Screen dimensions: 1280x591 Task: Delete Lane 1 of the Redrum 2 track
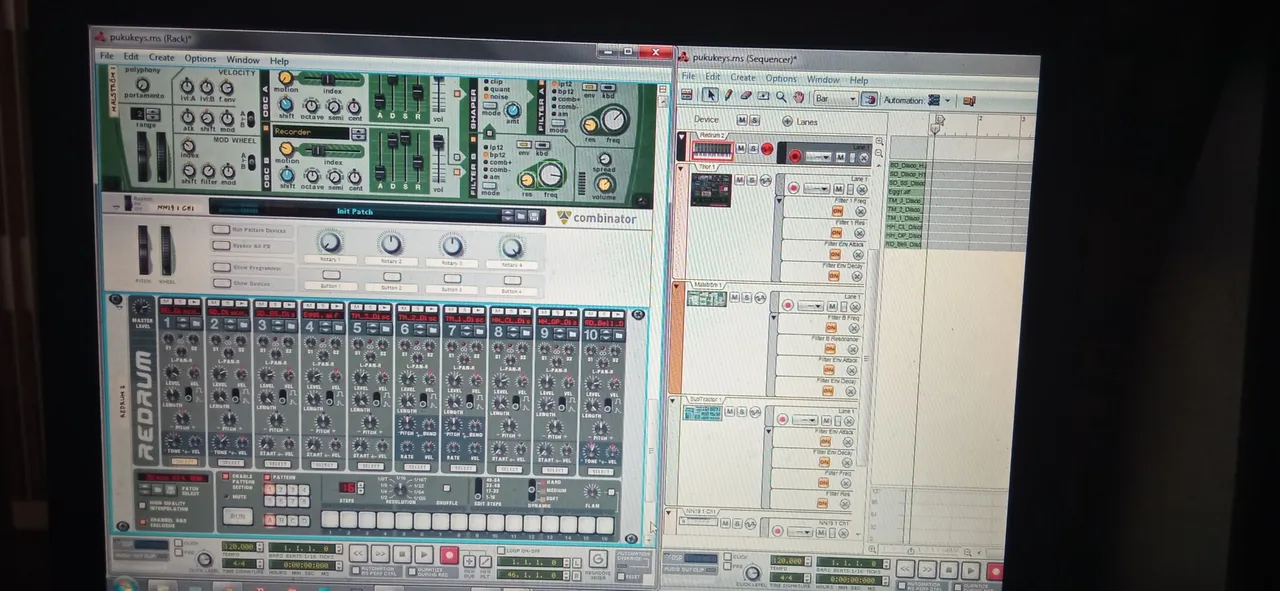863,158
